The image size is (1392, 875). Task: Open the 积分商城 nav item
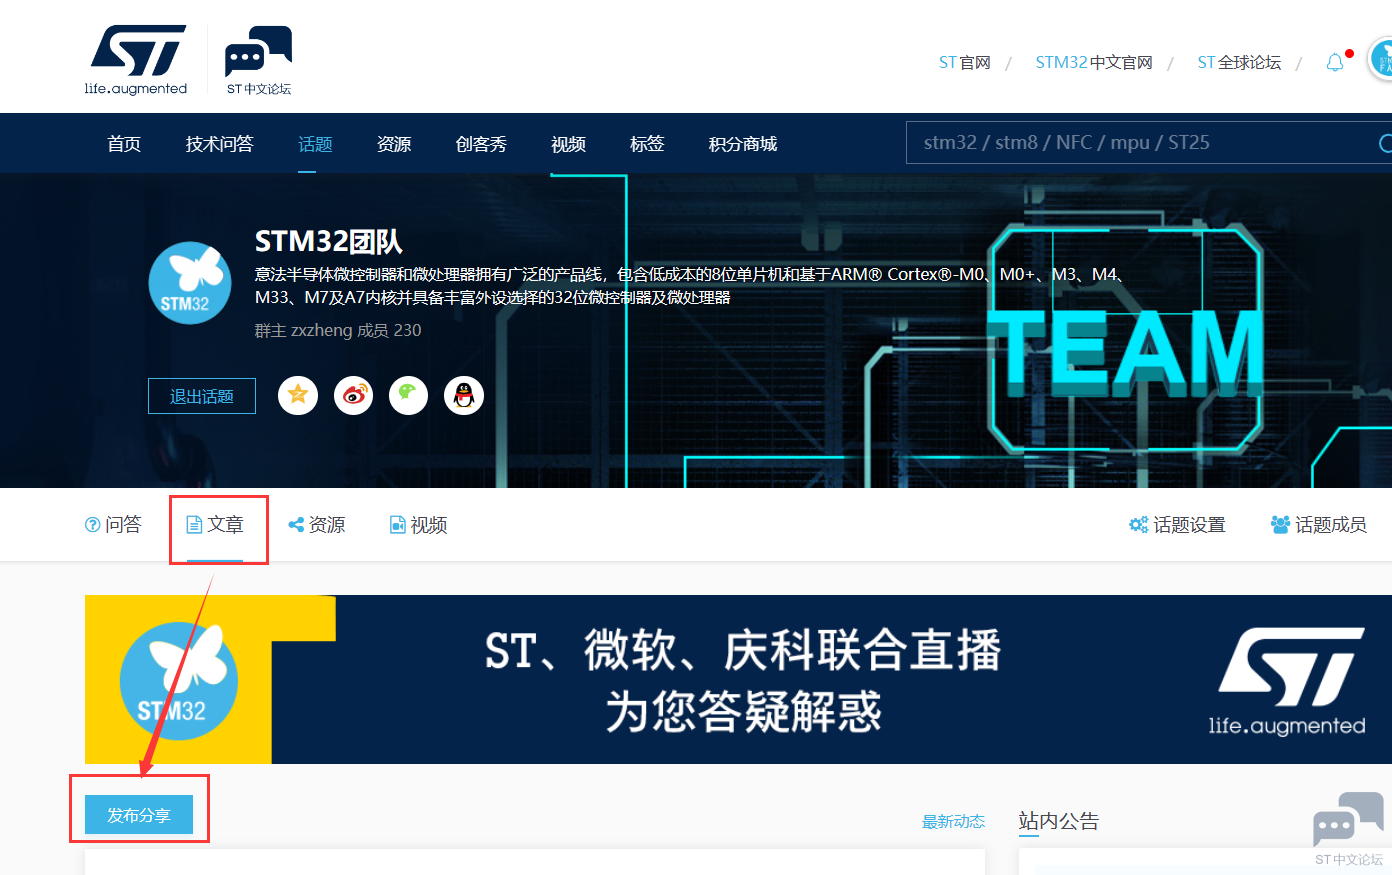point(743,144)
